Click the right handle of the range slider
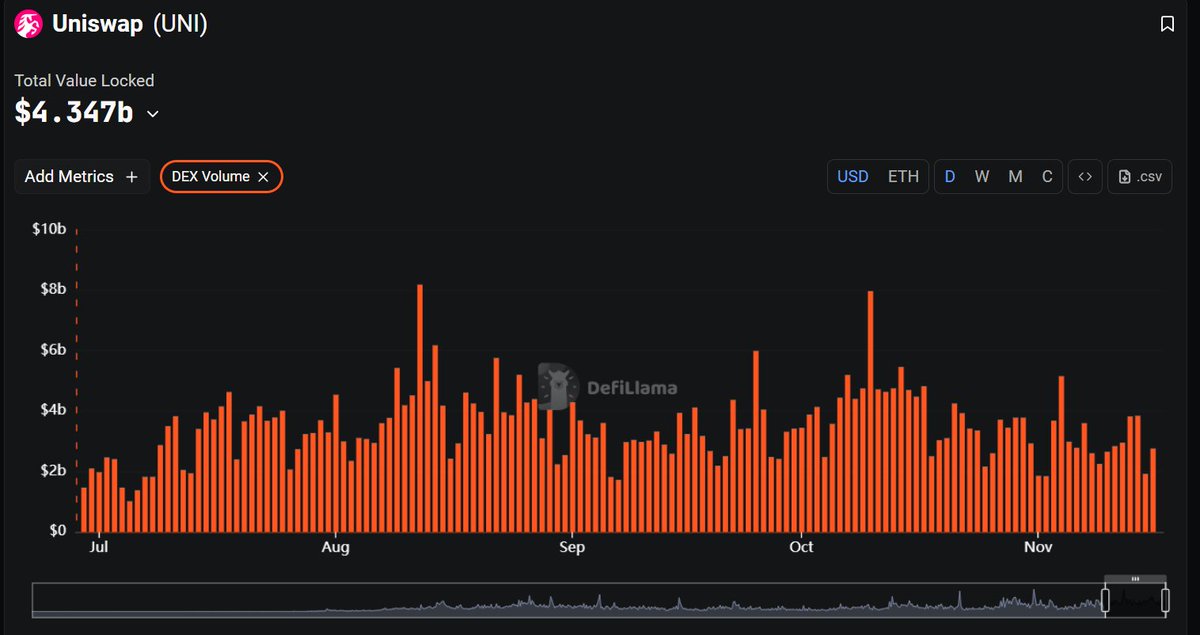Viewport: 1200px width, 635px height. pos(1165,600)
